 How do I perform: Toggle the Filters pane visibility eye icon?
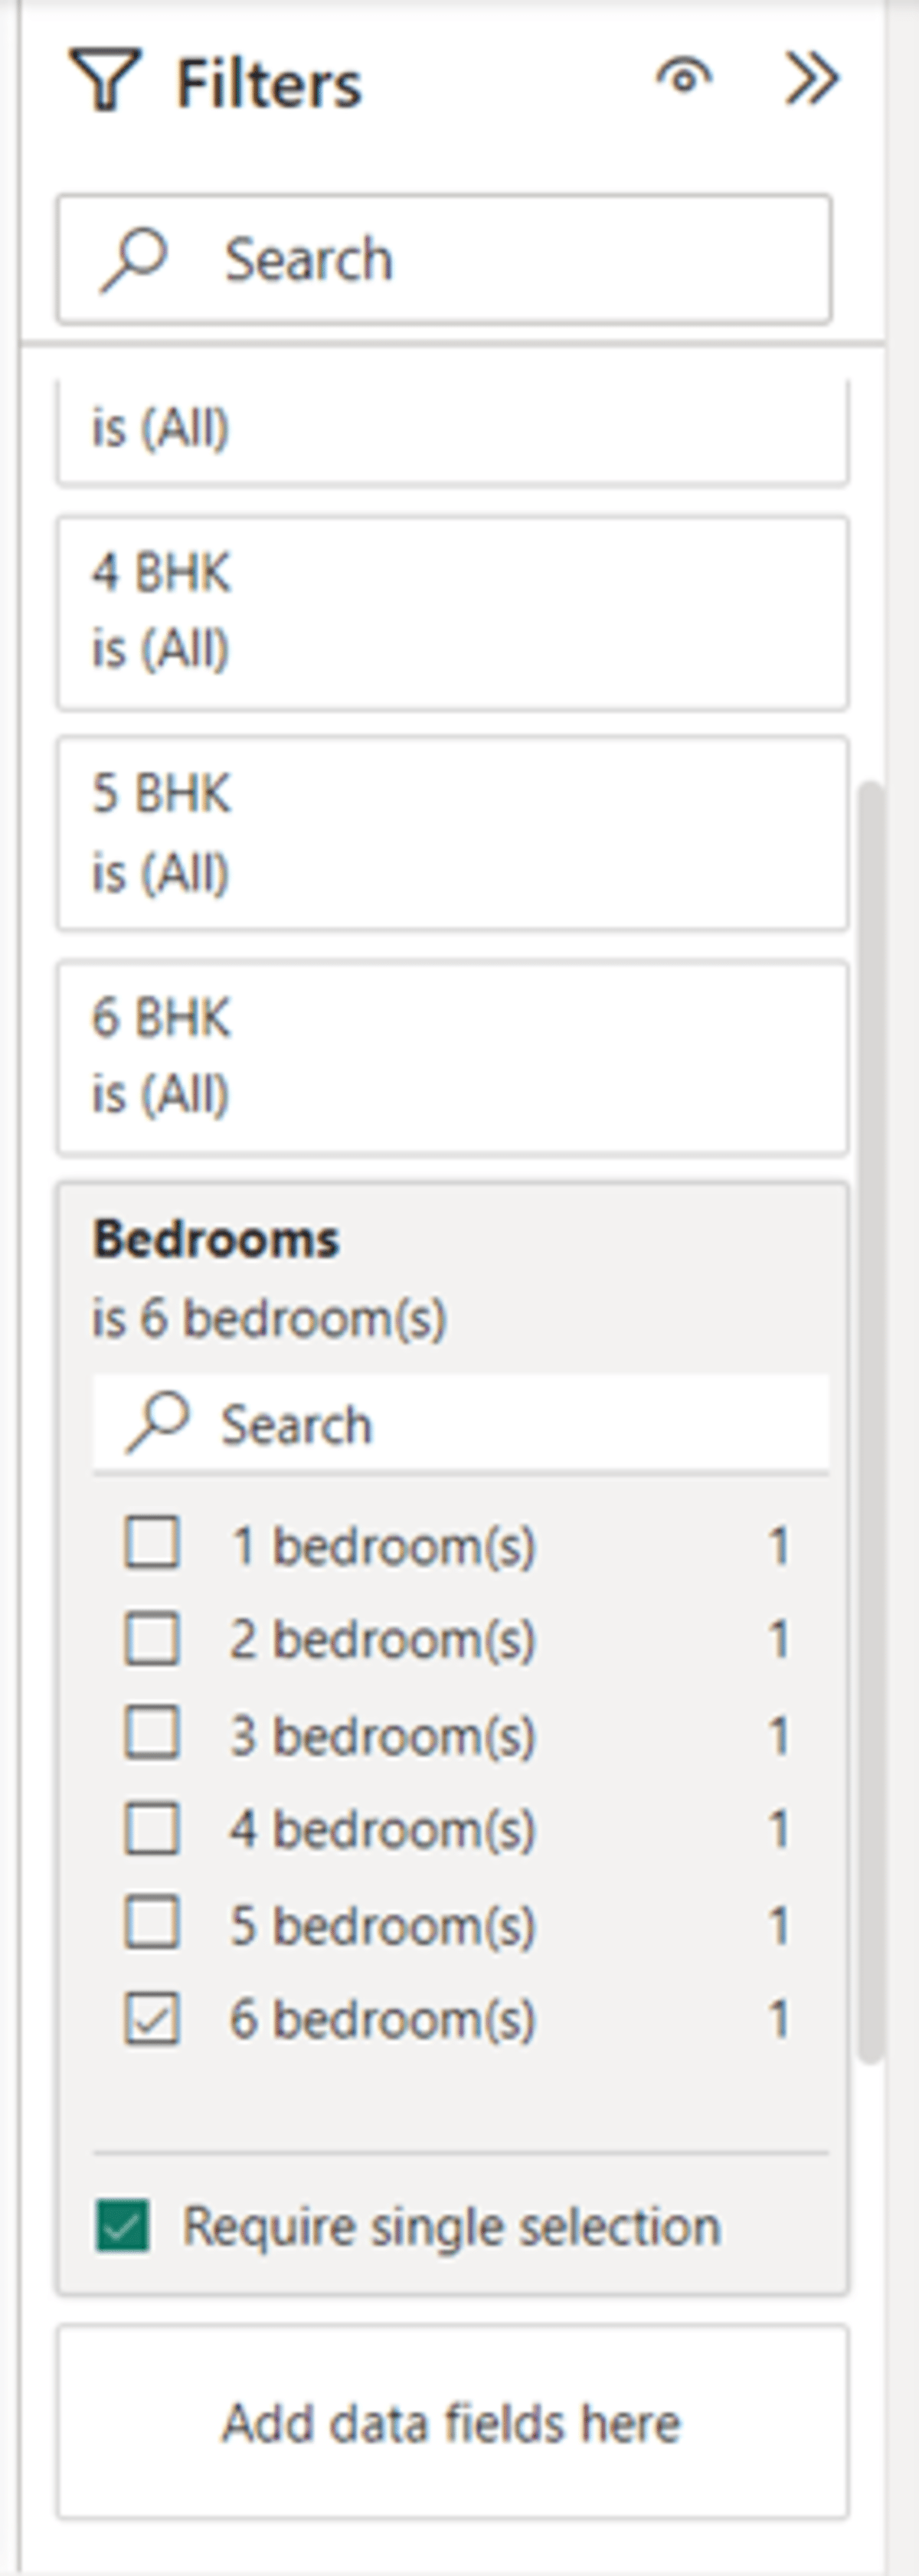(684, 77)
